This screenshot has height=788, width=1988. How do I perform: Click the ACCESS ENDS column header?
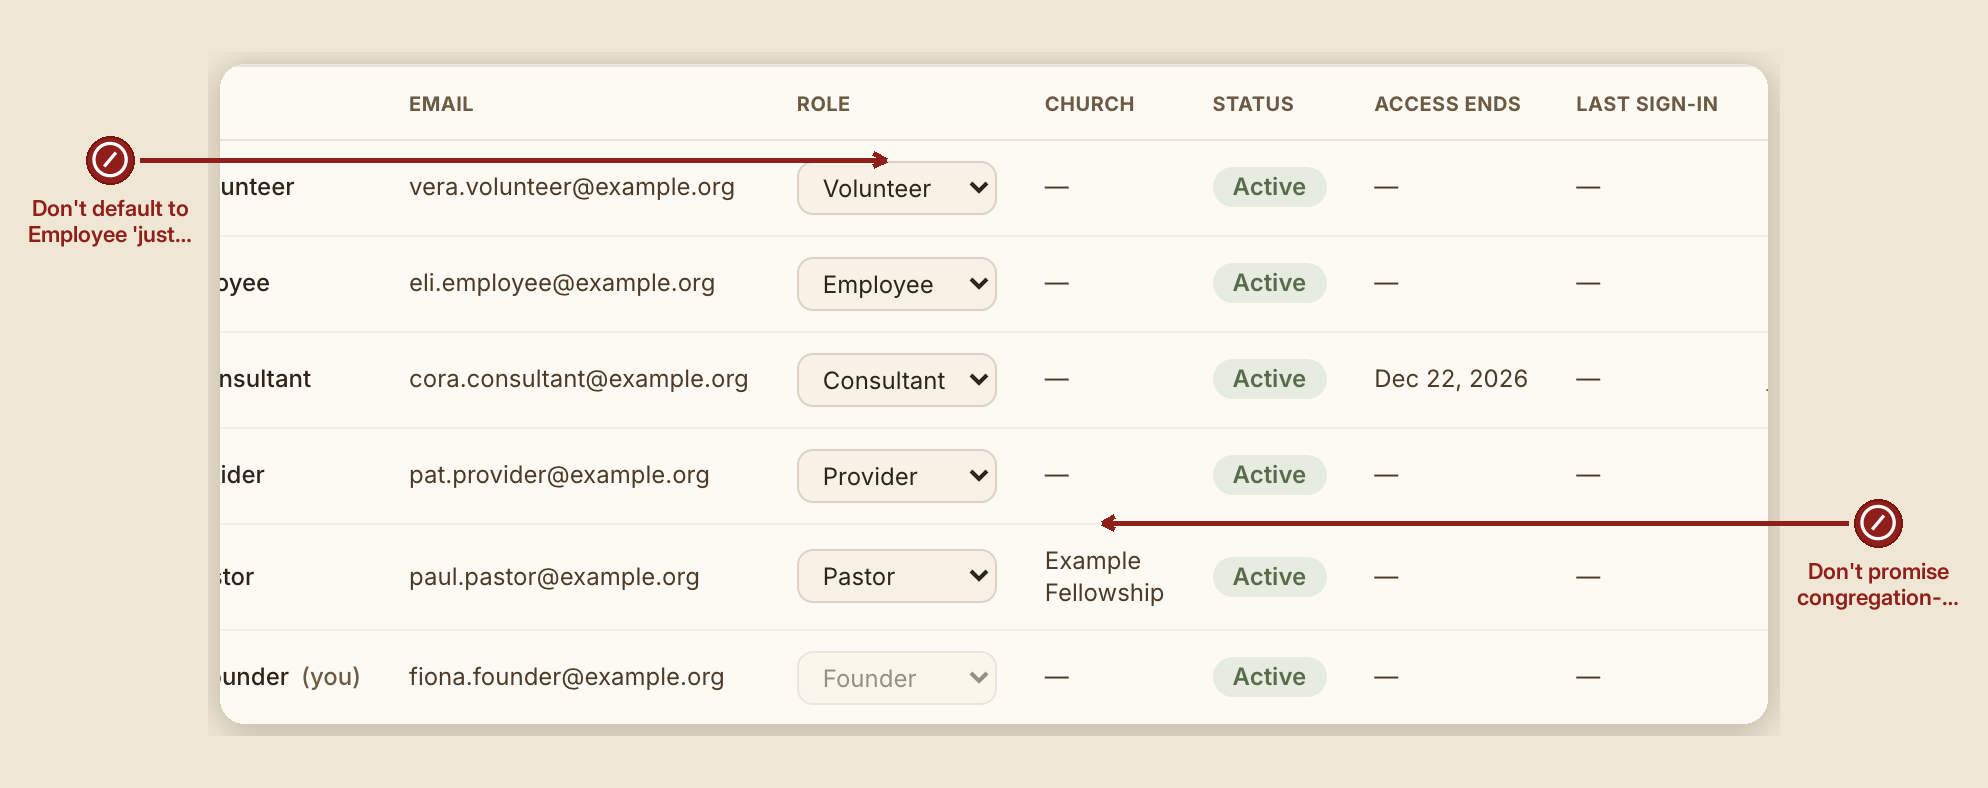(x=1447, y=104)
